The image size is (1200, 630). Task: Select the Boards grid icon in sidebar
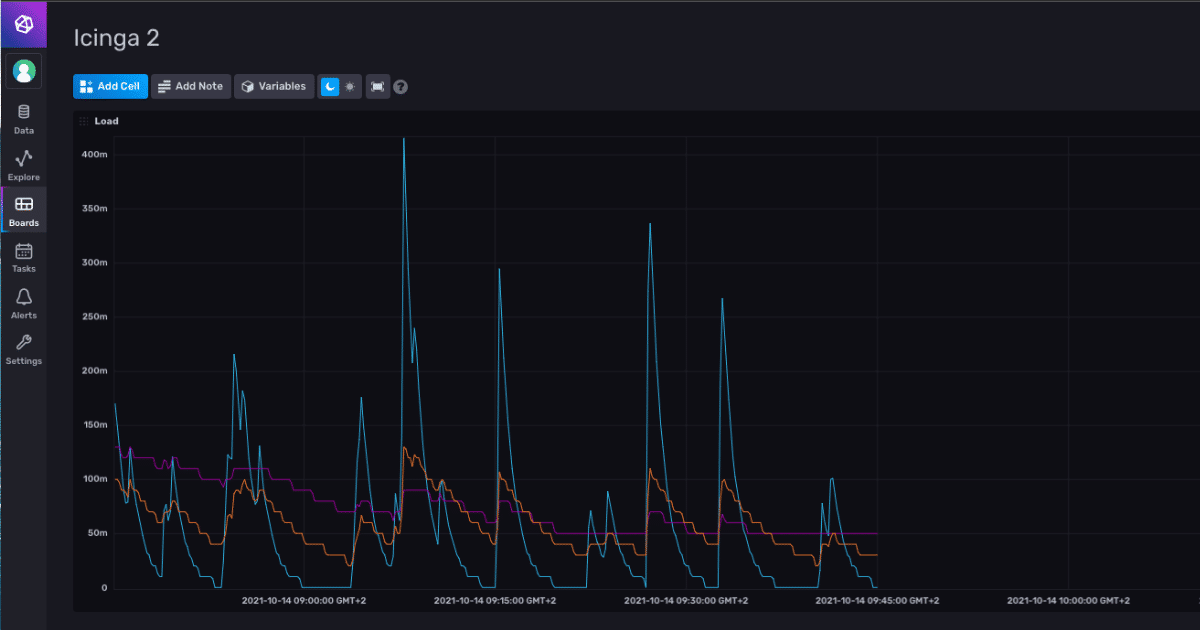tap(22, 209)
